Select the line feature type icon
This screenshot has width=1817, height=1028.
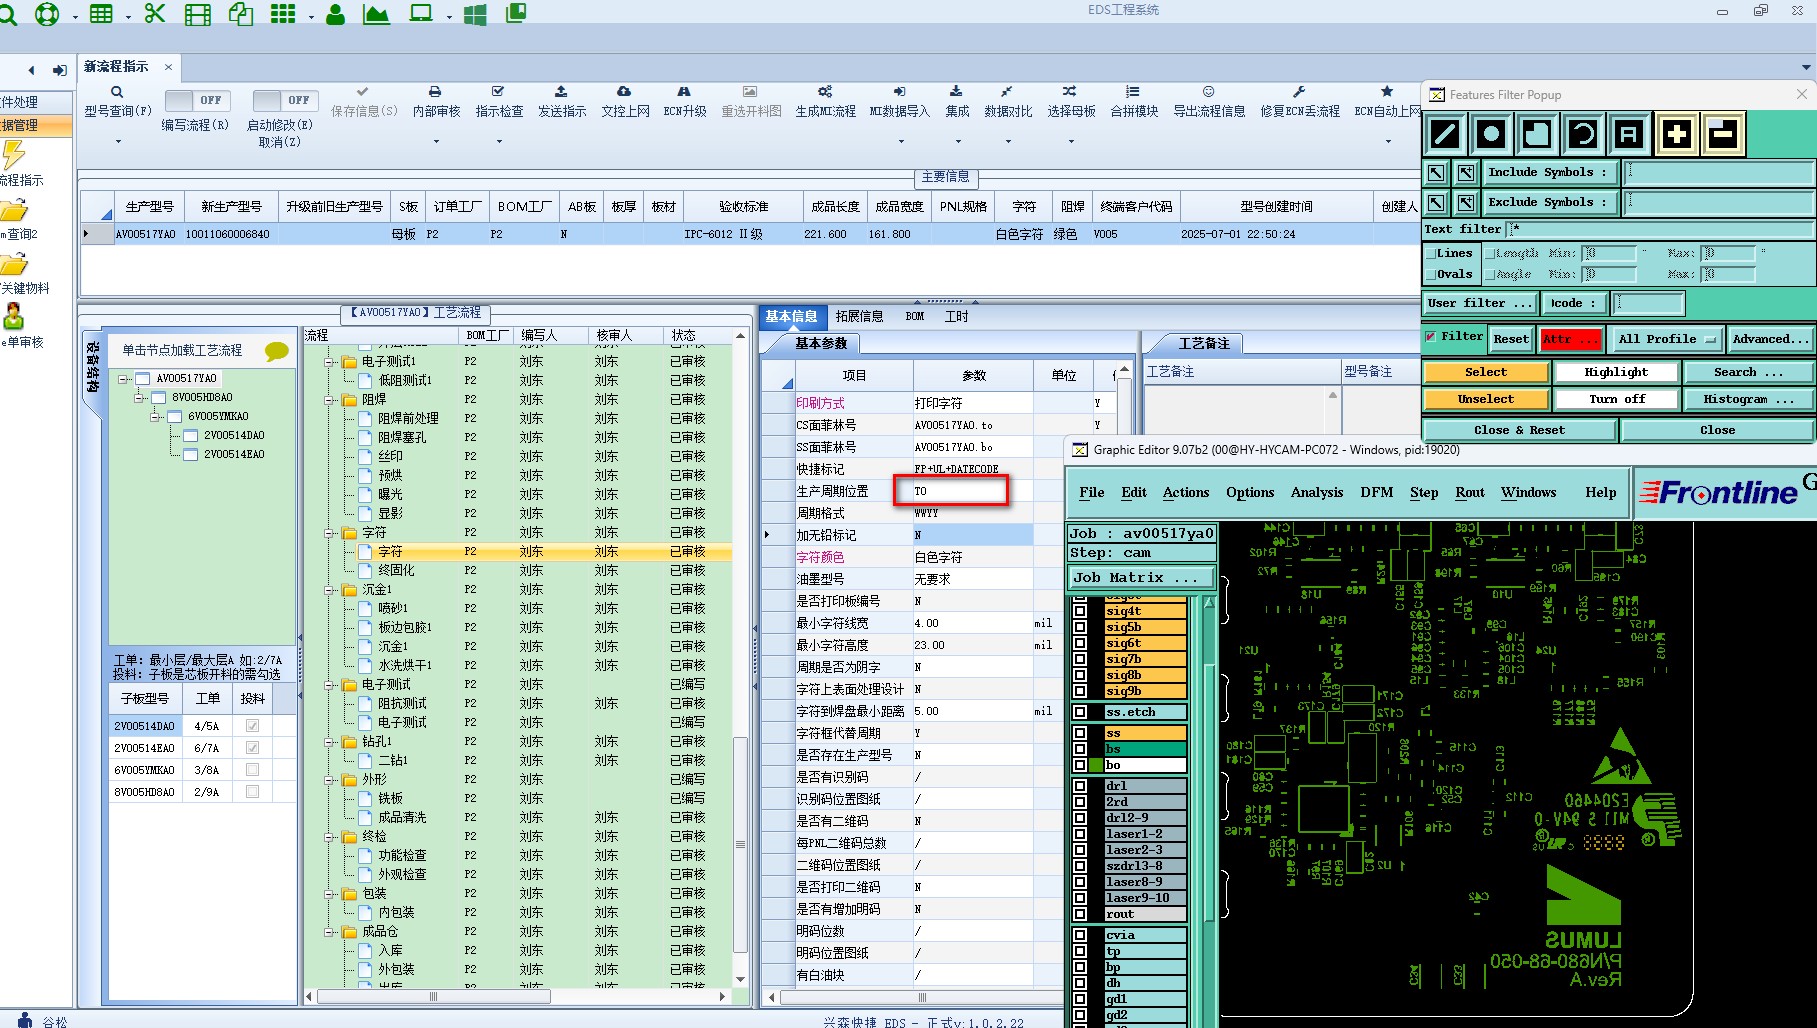(1444, 134)
